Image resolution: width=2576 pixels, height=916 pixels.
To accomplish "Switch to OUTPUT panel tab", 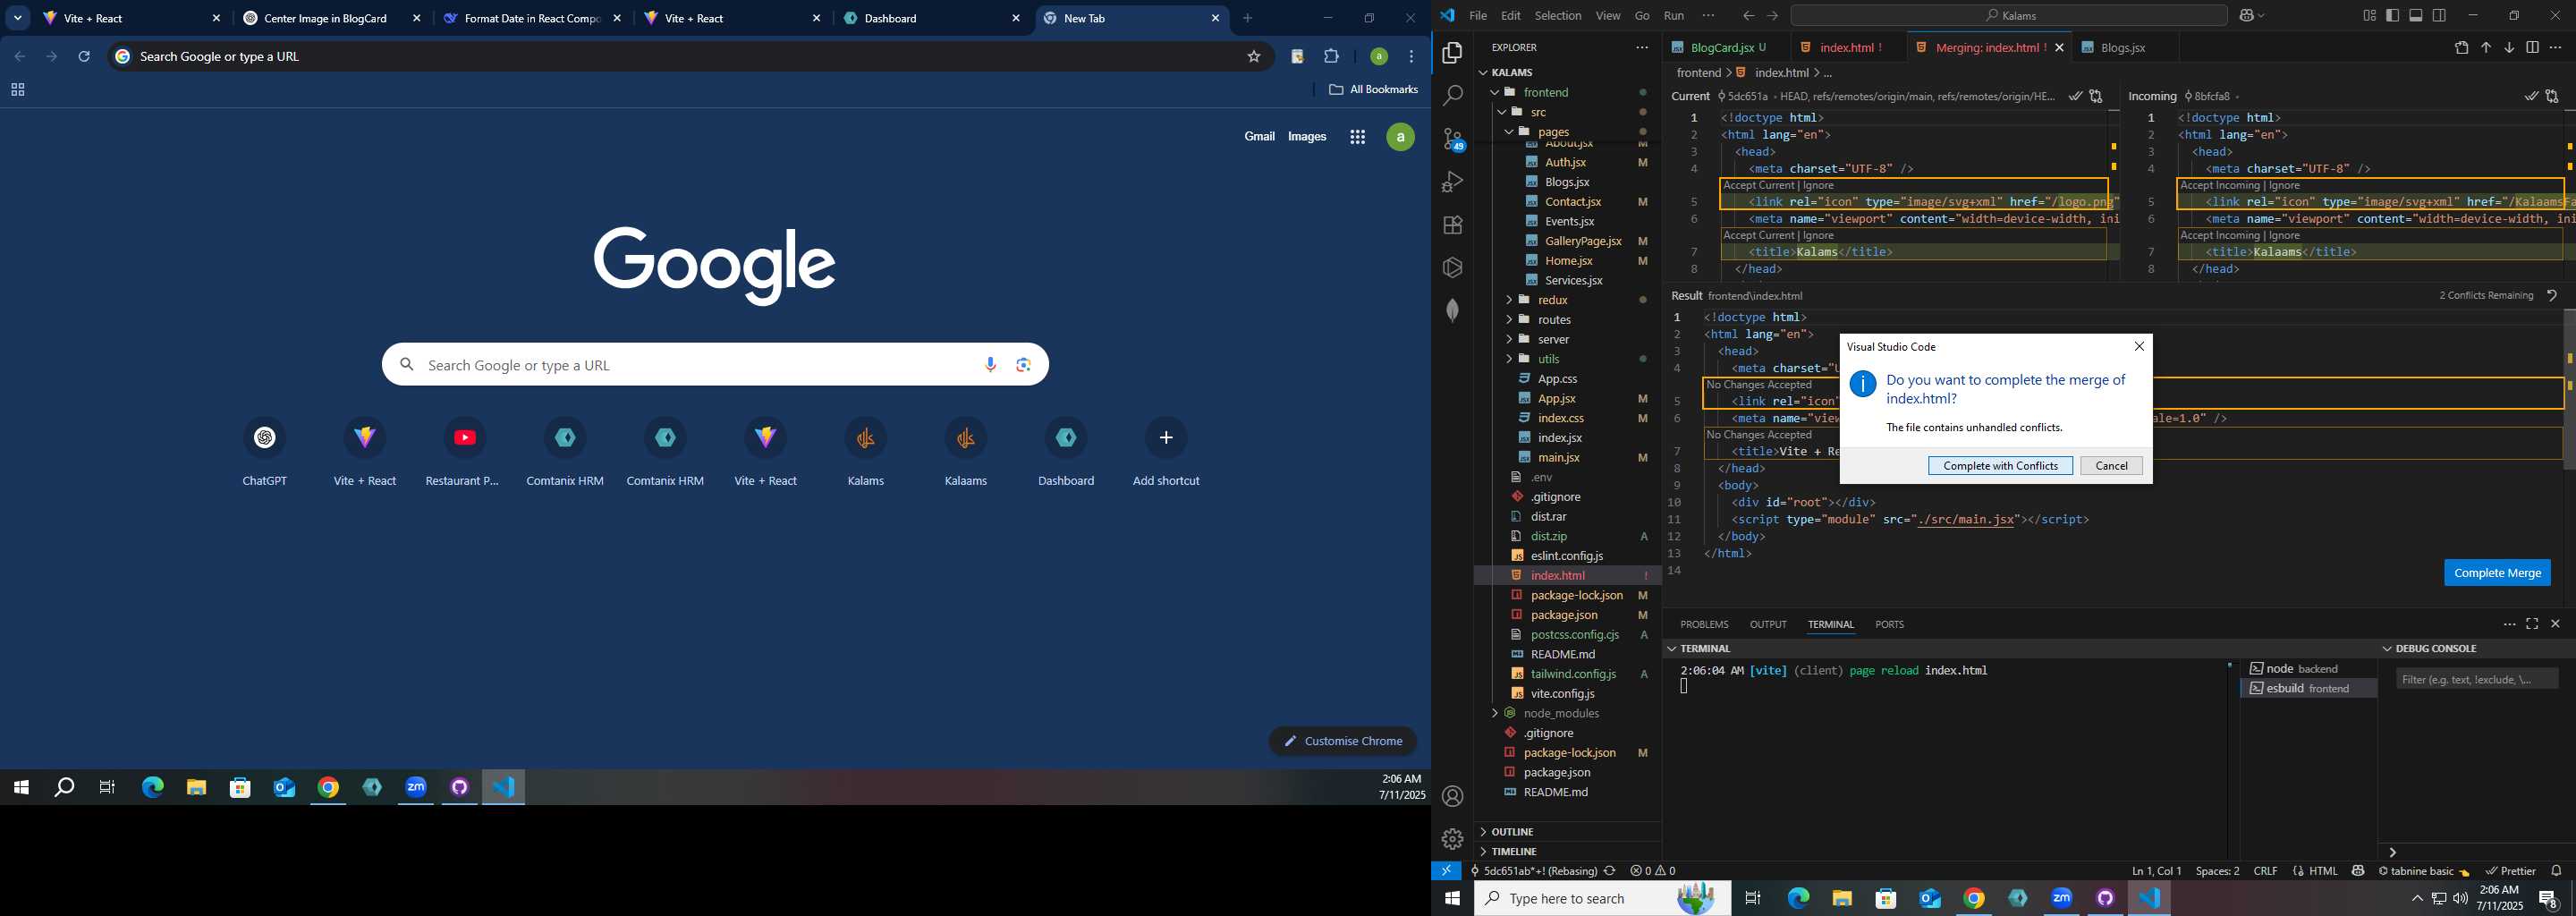I will click(1768, 624).
